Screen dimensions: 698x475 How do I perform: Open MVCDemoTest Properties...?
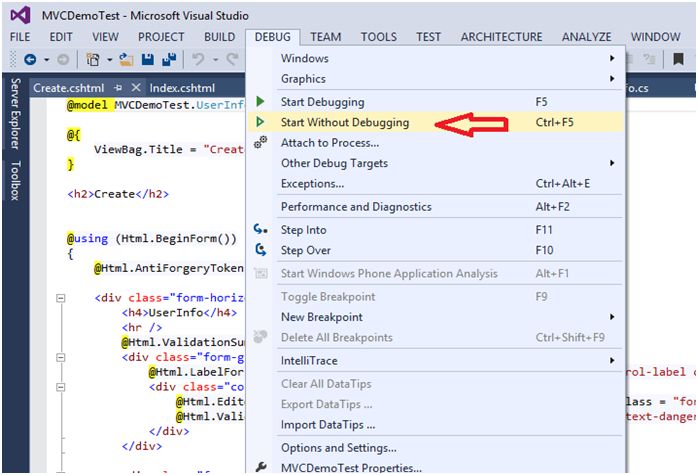pyautogui.click(x=435, y=467)
